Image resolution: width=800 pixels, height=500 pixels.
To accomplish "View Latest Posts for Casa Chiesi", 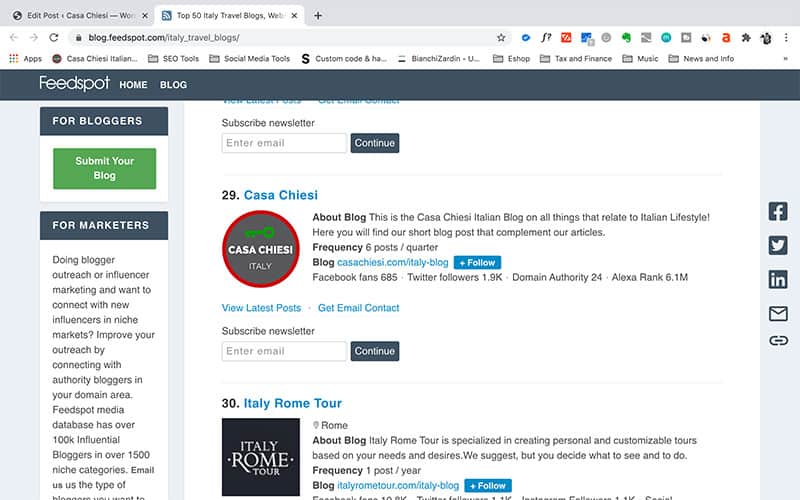I will 261,308.
